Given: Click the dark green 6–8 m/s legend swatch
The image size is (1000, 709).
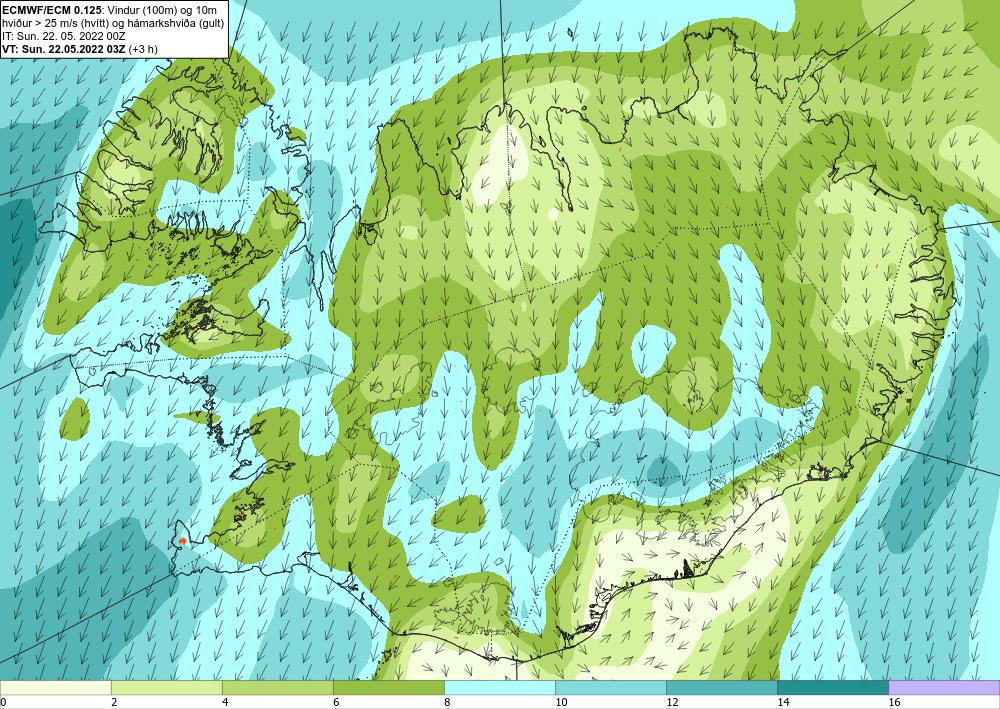Looking at the screenshot, I should click(388, 687).
